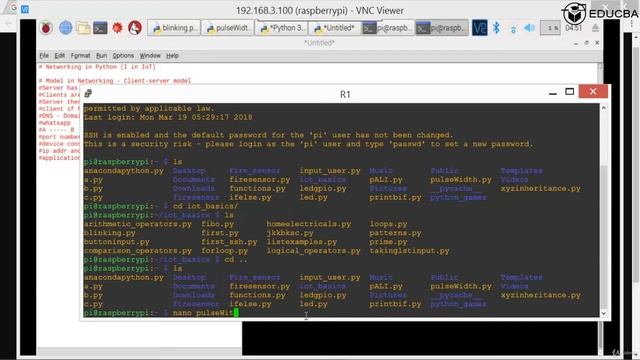Open the wireless network tray icon
Viewport: 640px width, 360px height.
[x=513, y=29]
